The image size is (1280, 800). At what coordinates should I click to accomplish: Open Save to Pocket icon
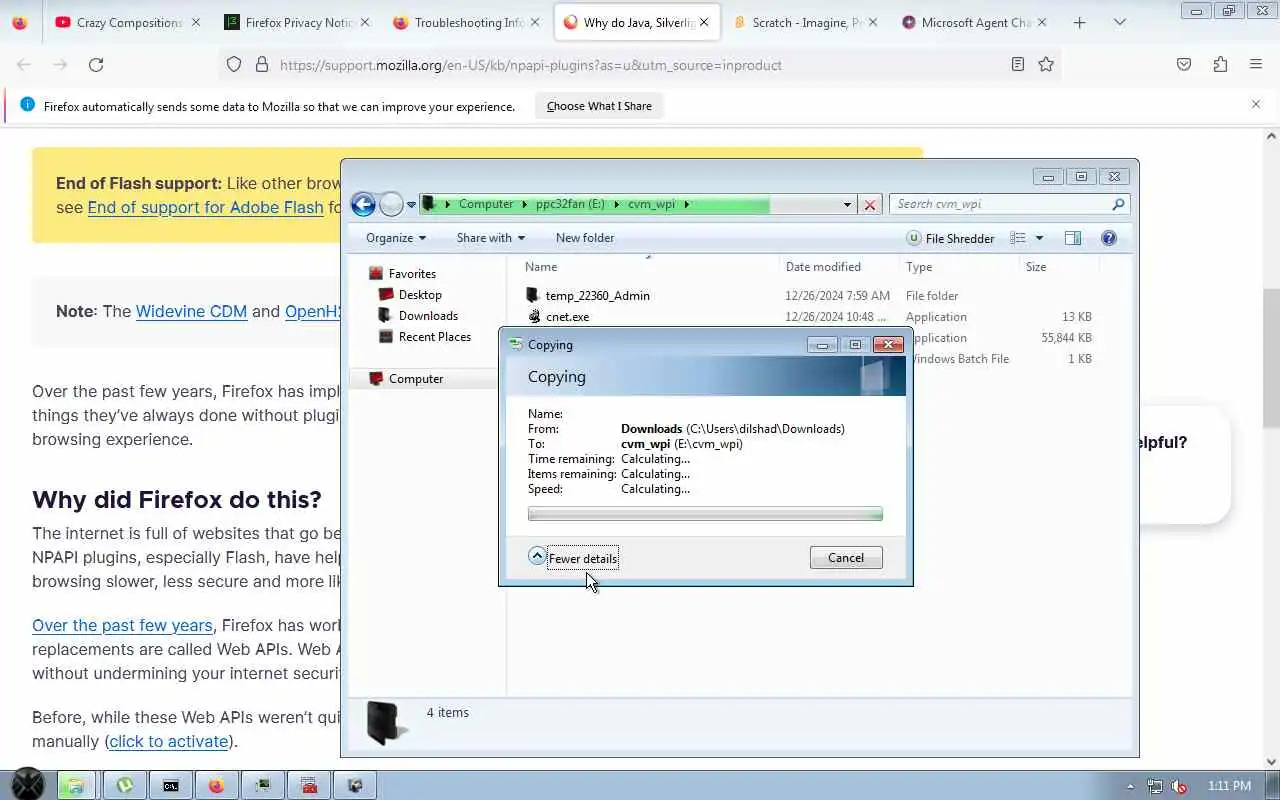1184,64
